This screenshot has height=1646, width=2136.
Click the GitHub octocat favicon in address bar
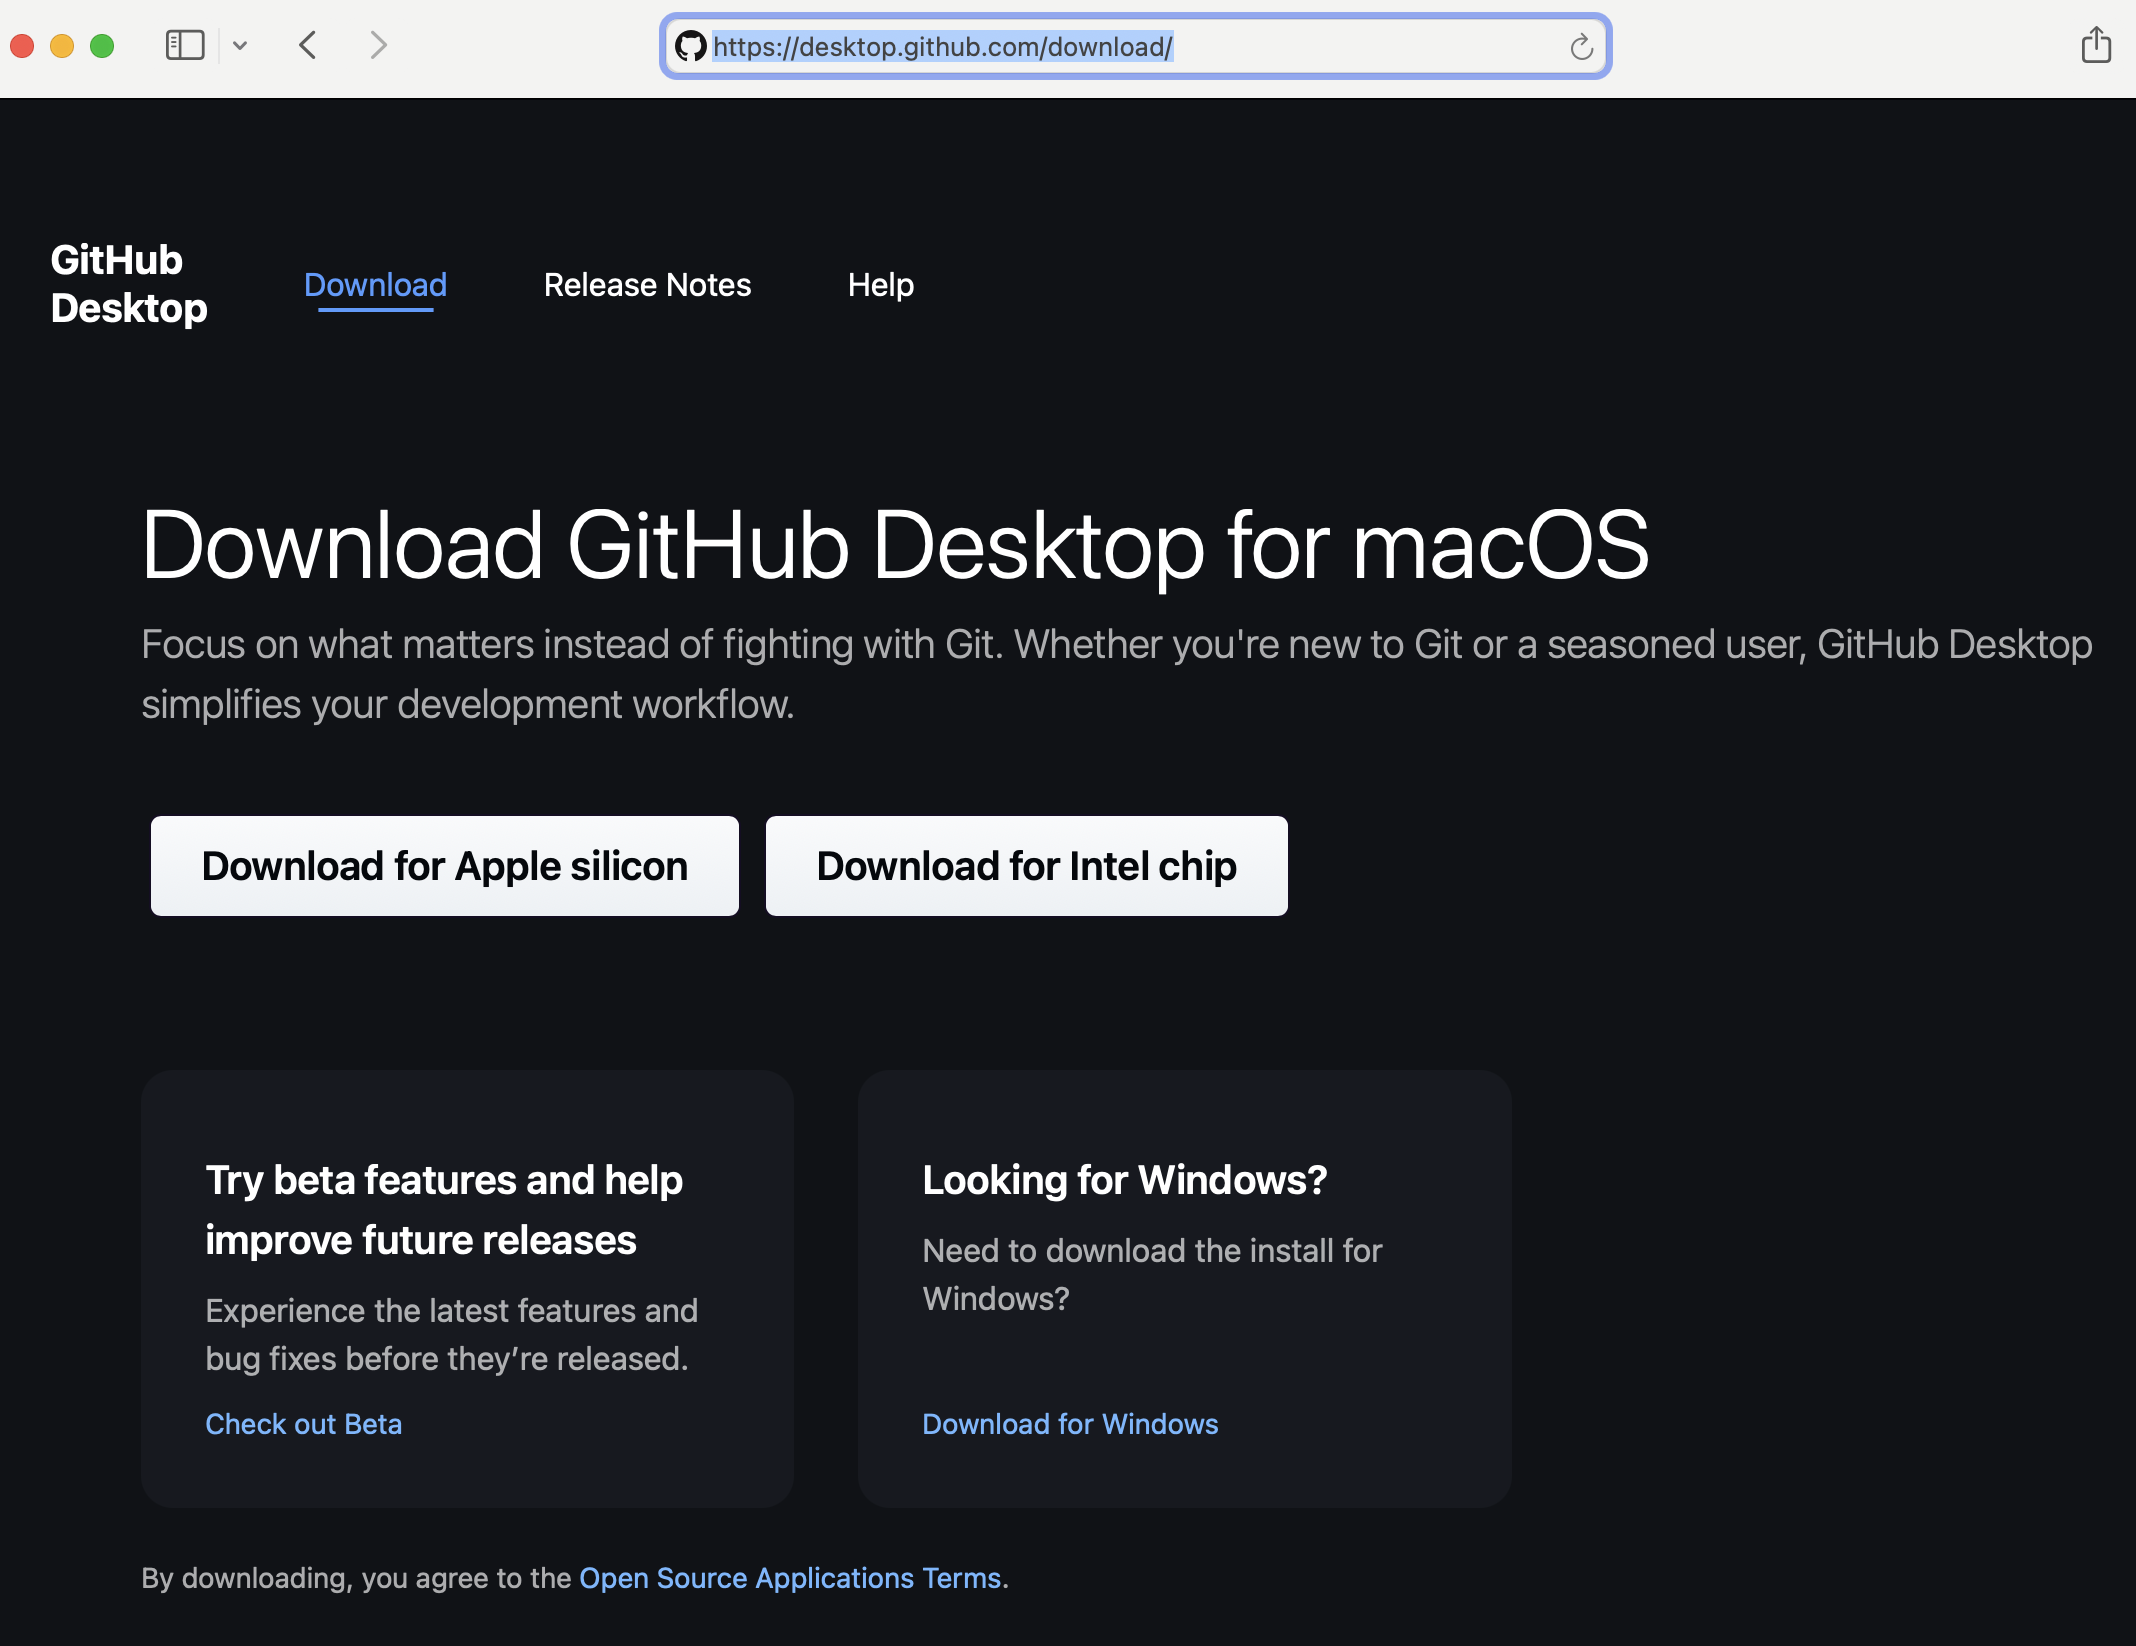click(687, 46)
